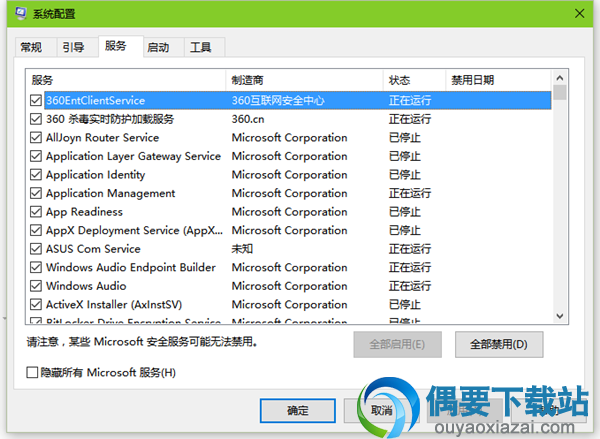This screenshot has height=439, width=600.
Task: Click the 取消 button
Action: click(x=382, y=411)
